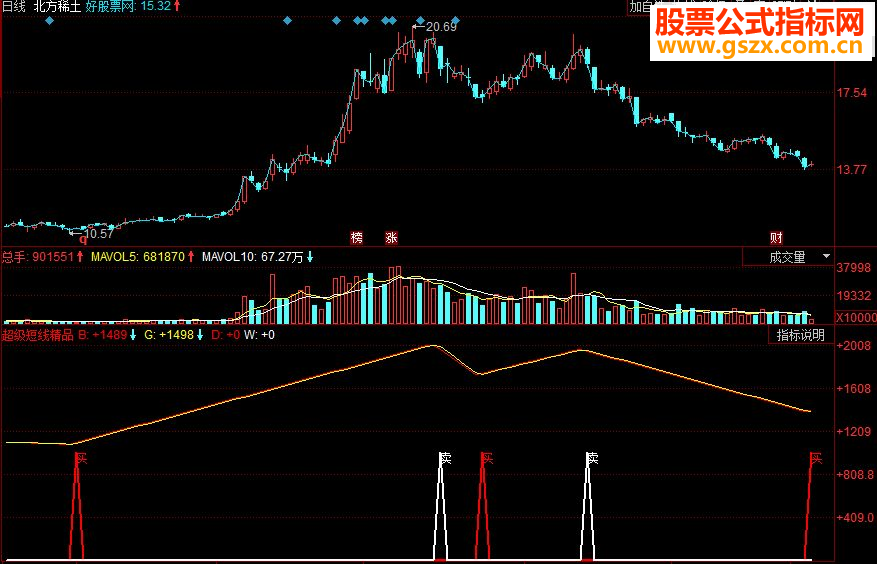
Task: Click the B: +1489 indicator value
Action: pos(107,335)
